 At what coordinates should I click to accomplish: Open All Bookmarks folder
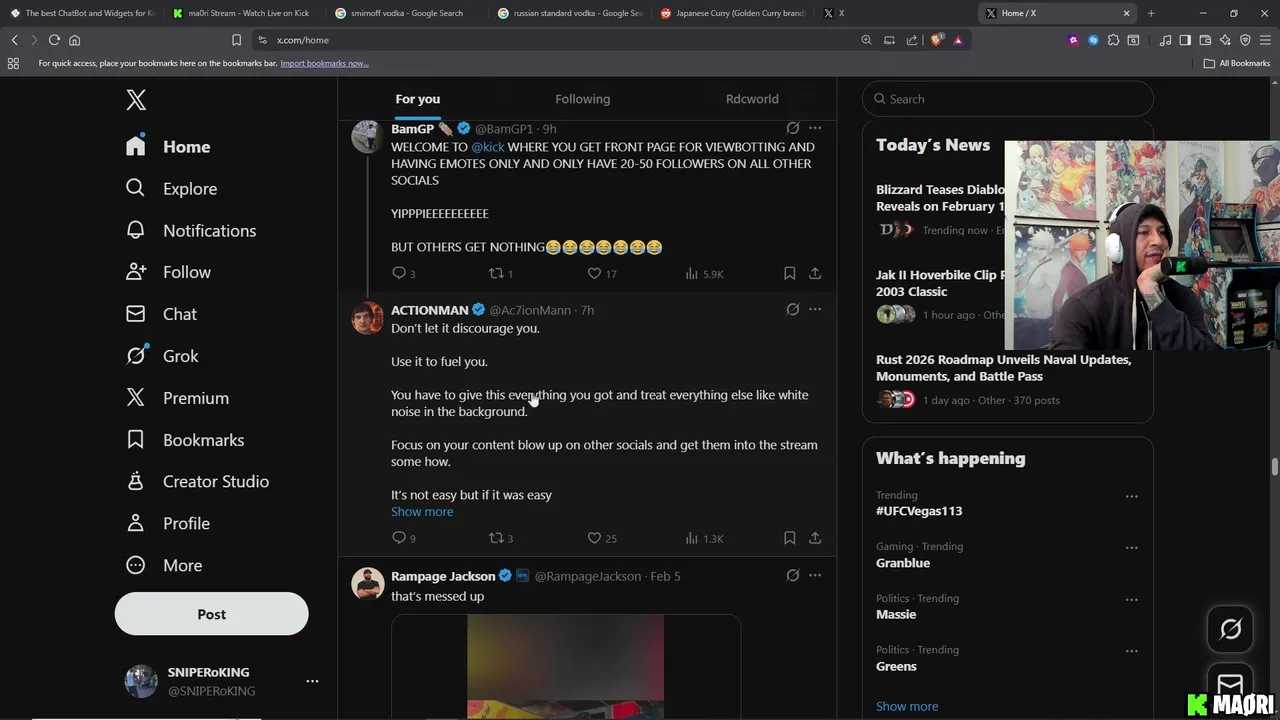1237,63
